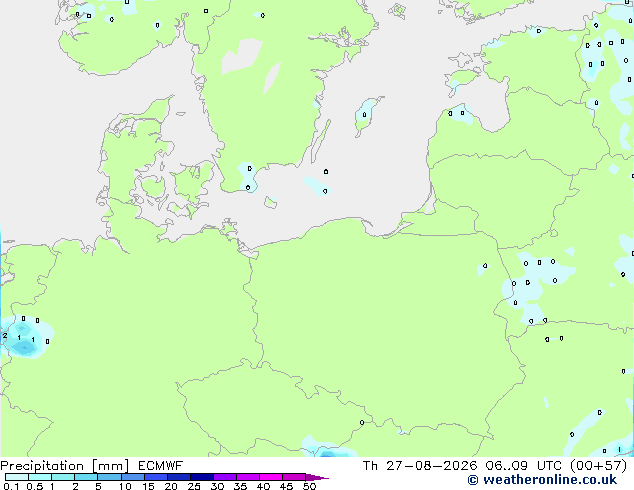Click the "(00+57)" forecast offset text

pos(598,466)
